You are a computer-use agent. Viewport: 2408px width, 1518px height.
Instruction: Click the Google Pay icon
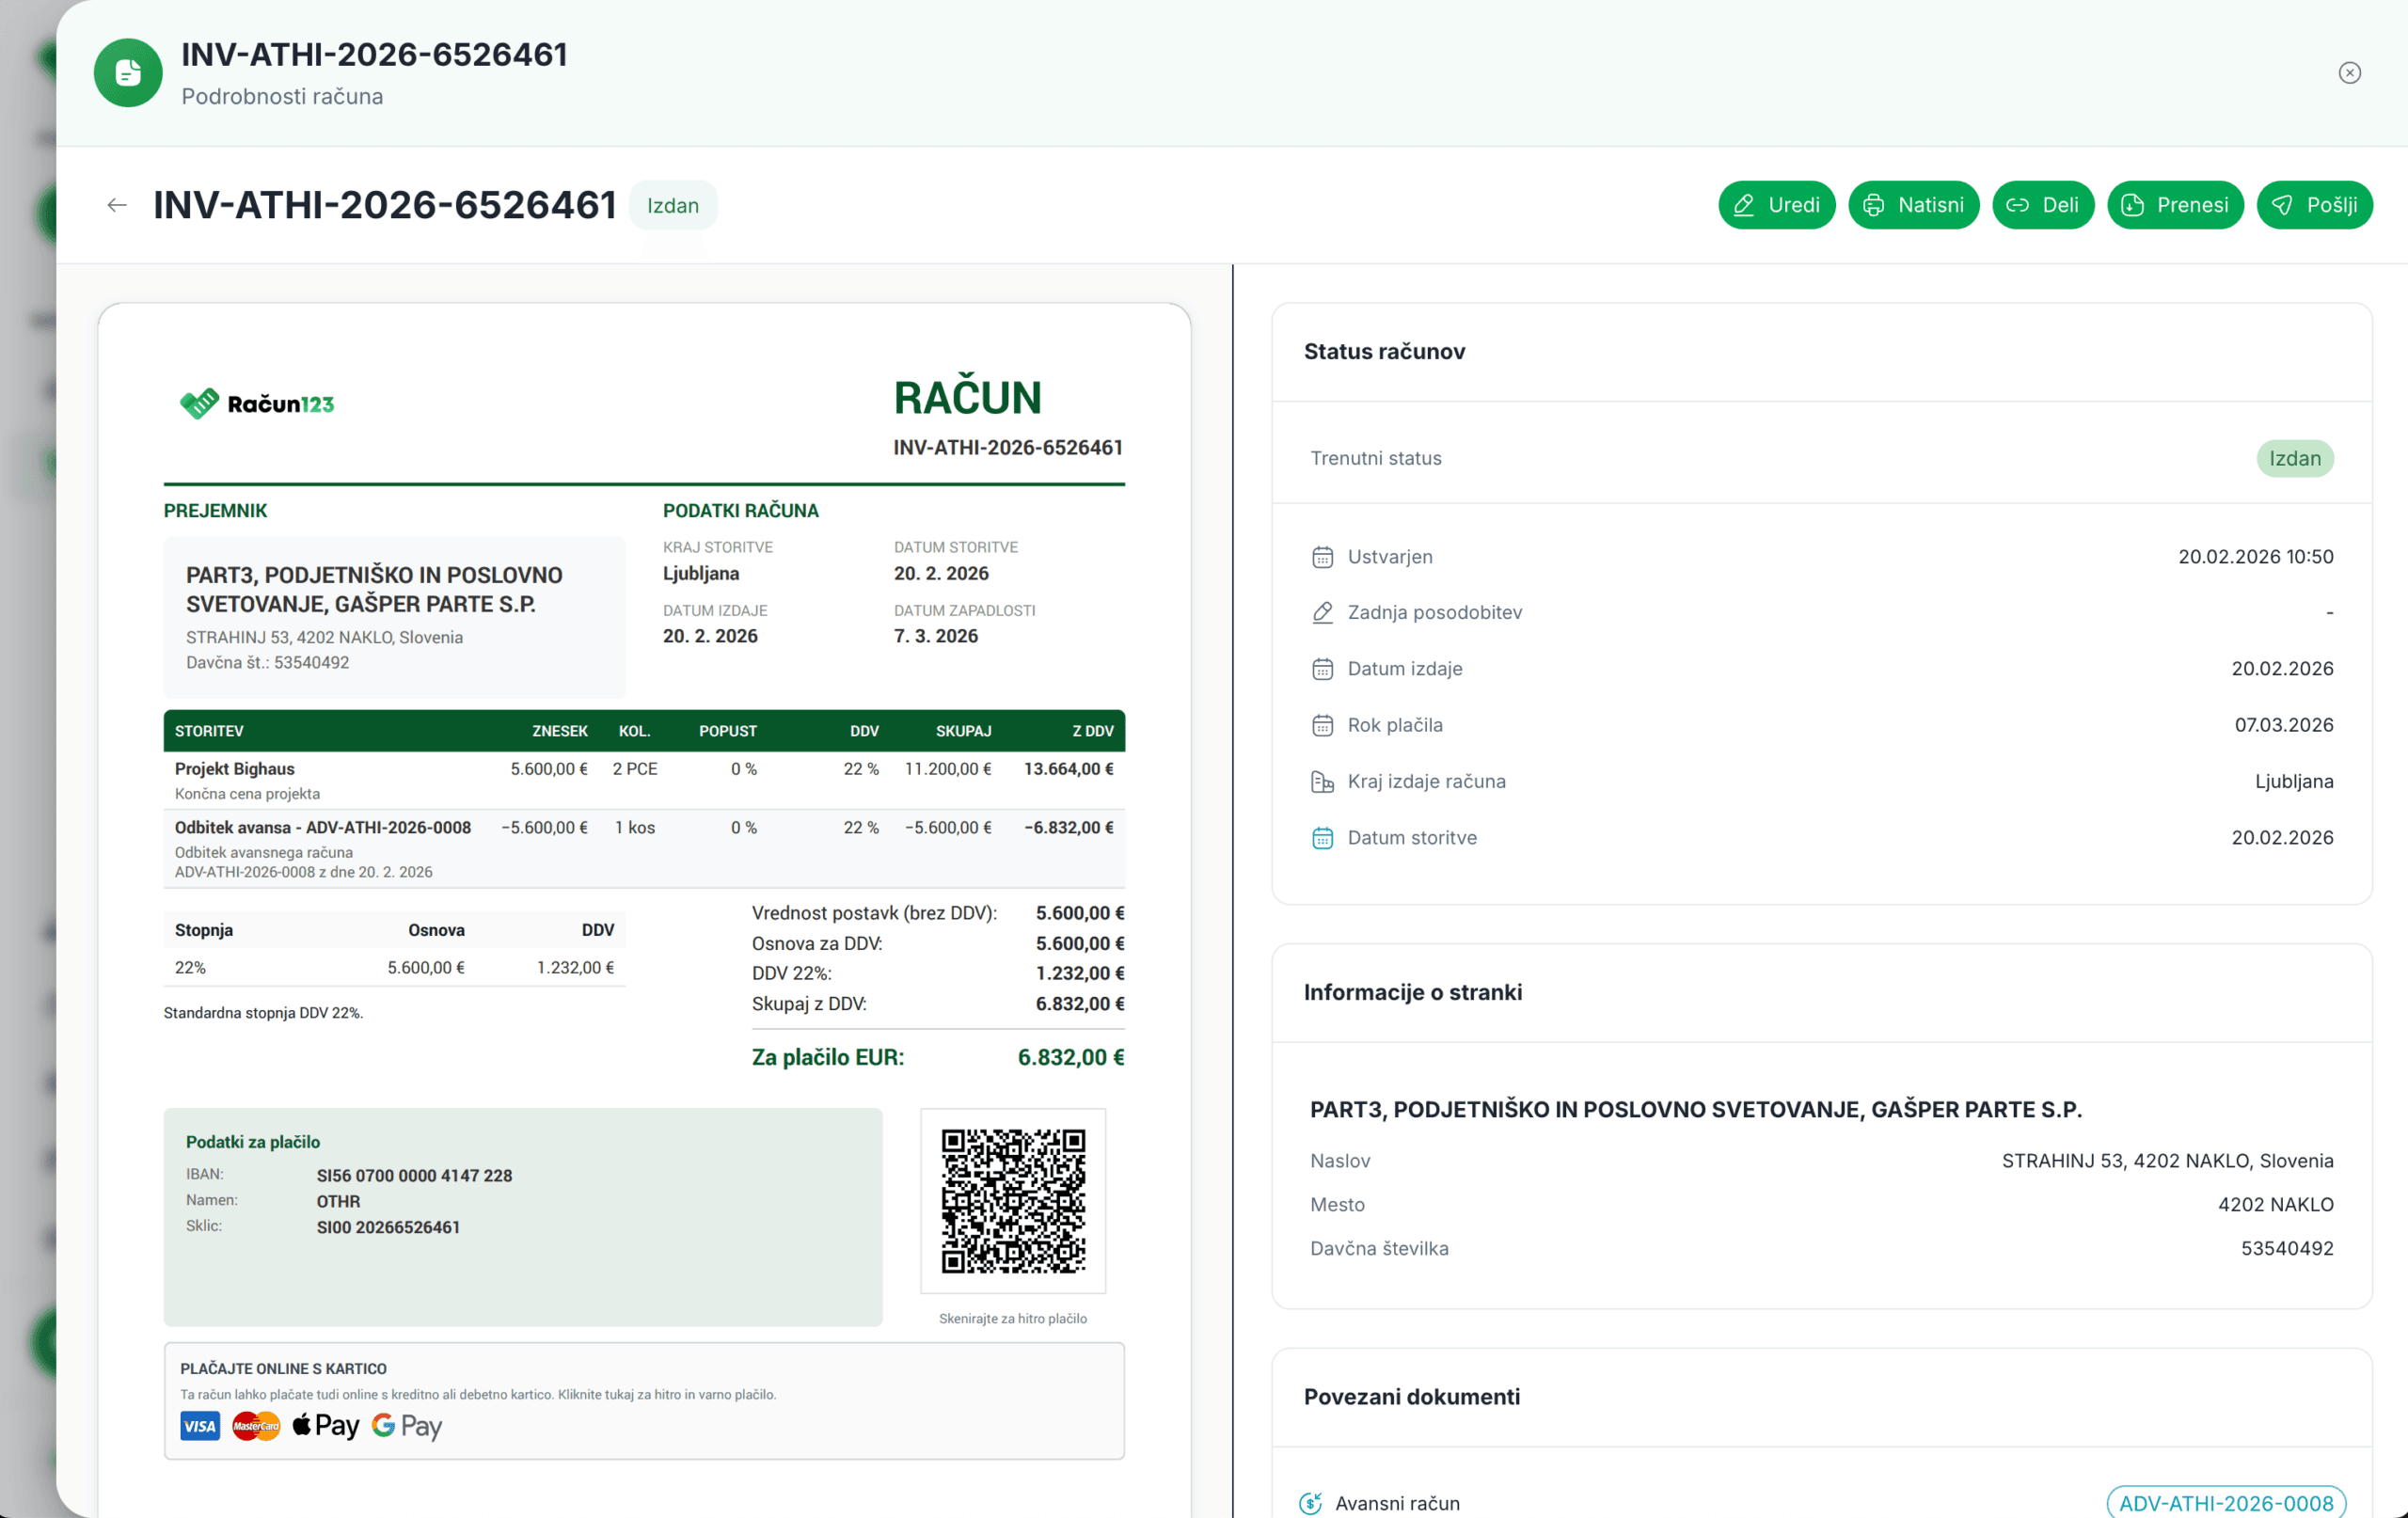click(406, 1426)
